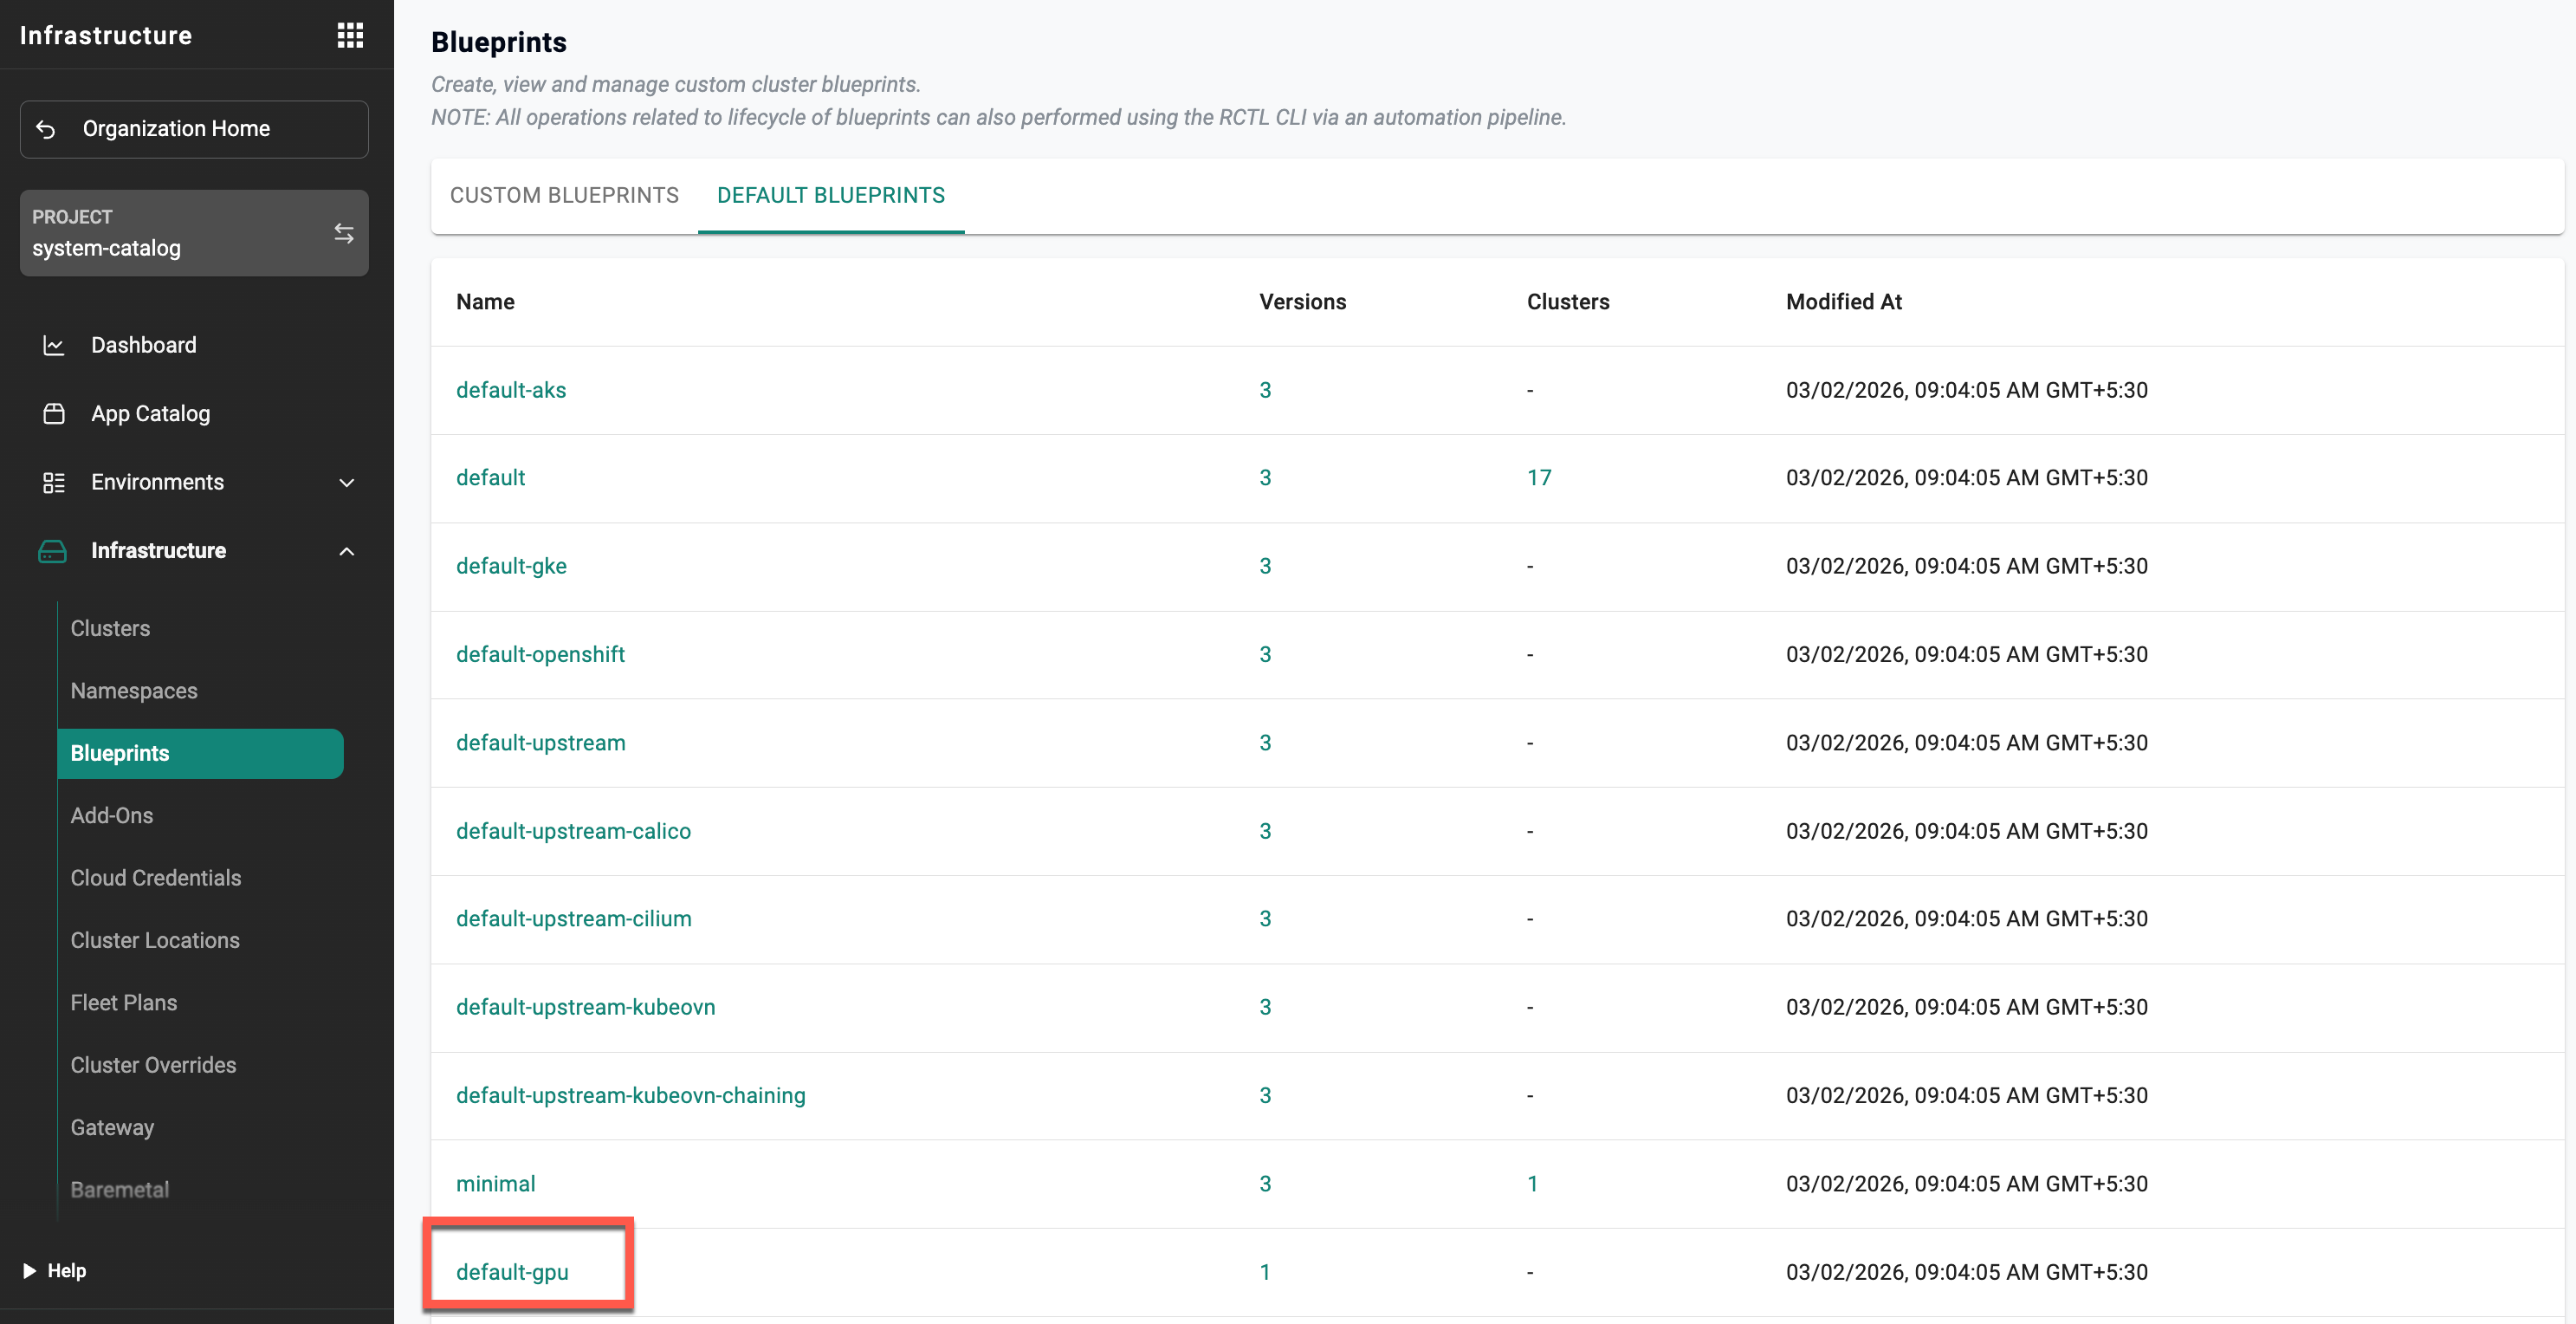Screen dimensions: 2576x1324
Task: Open Cloud Credentials in the sidebar
Action: tap(156, 877)
